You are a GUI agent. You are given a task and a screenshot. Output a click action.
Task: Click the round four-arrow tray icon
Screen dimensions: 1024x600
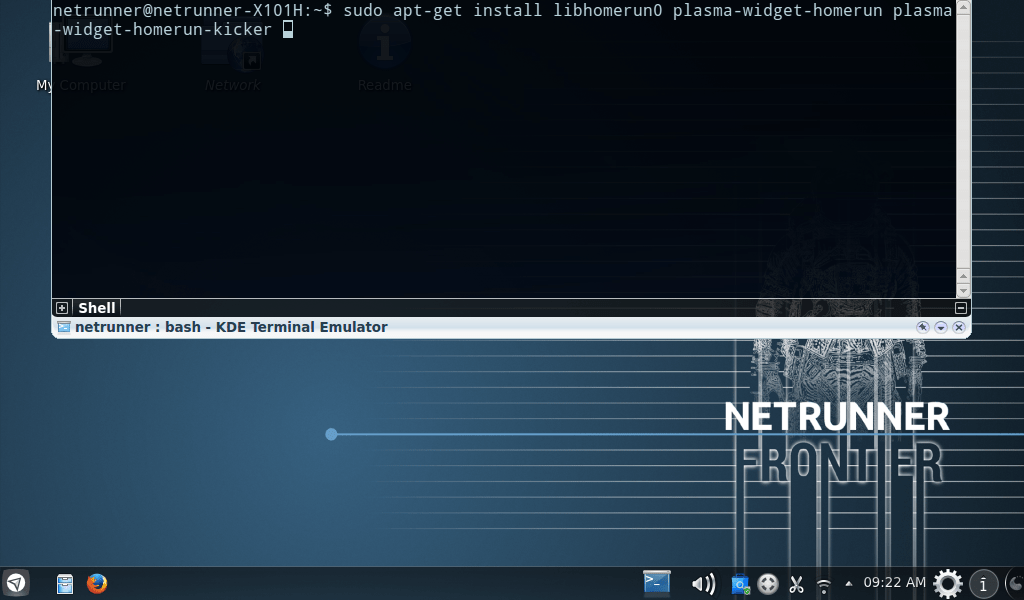click(768, 584)
